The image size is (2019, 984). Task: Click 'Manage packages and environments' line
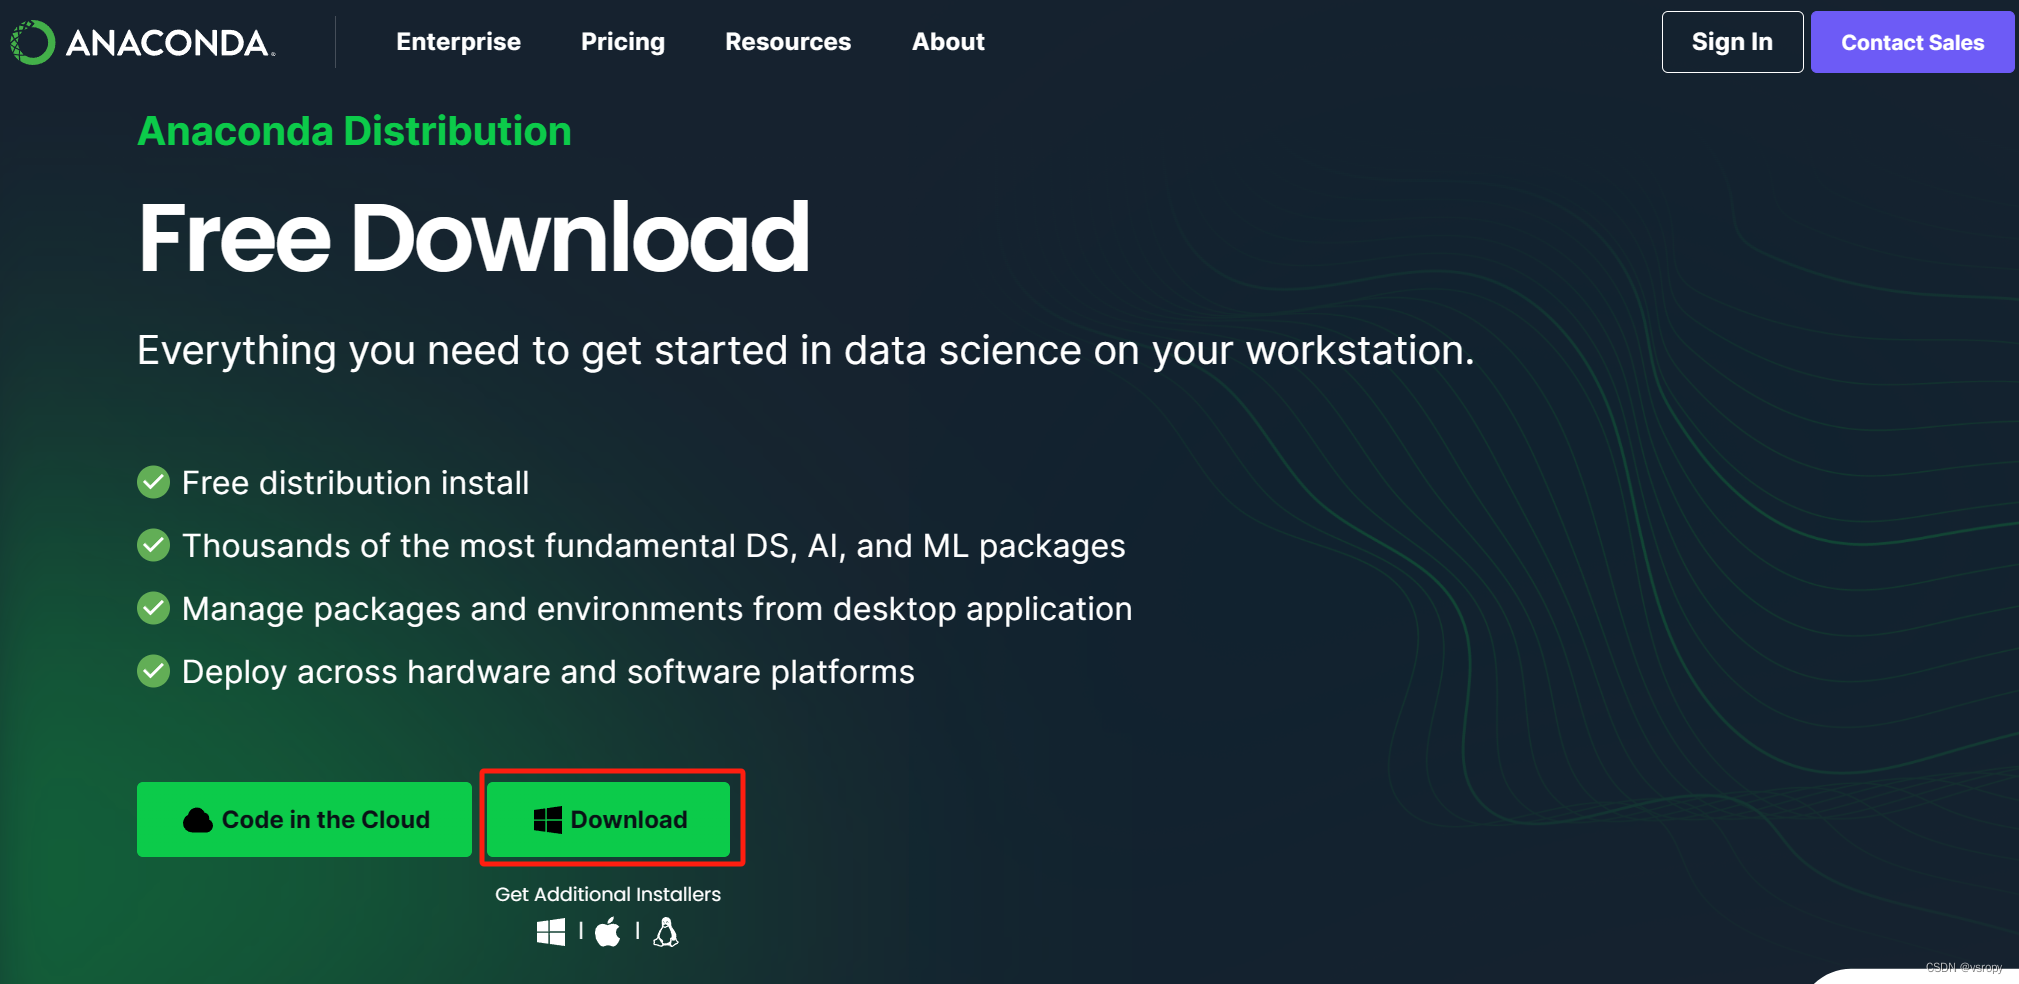(657, 609)
